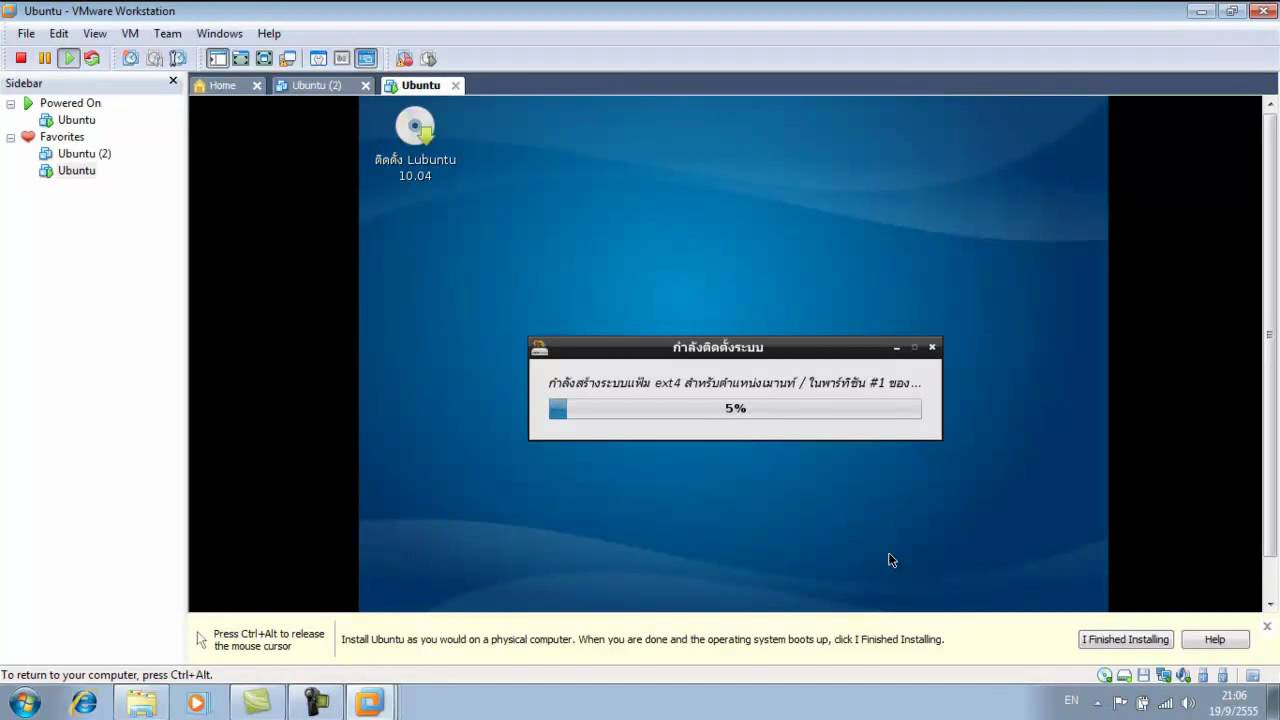Screen dimensions: 1280x720
Task: Click the Network adapter status bar icon
Action: 1164,676
